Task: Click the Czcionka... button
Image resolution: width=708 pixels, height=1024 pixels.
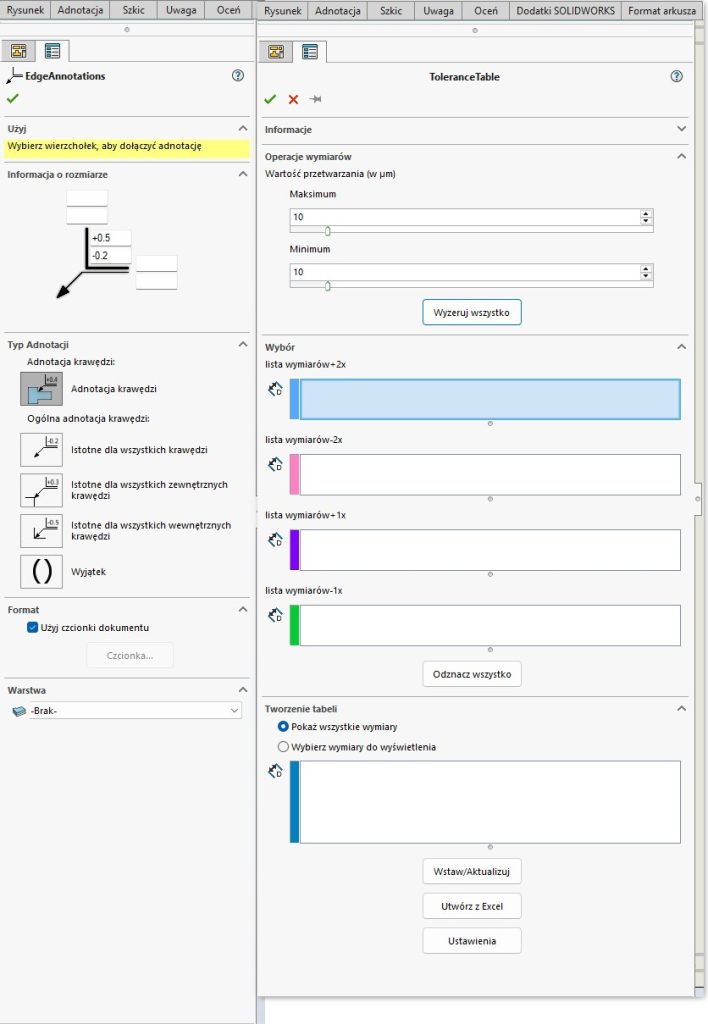Action: click(x=130, y=656)
